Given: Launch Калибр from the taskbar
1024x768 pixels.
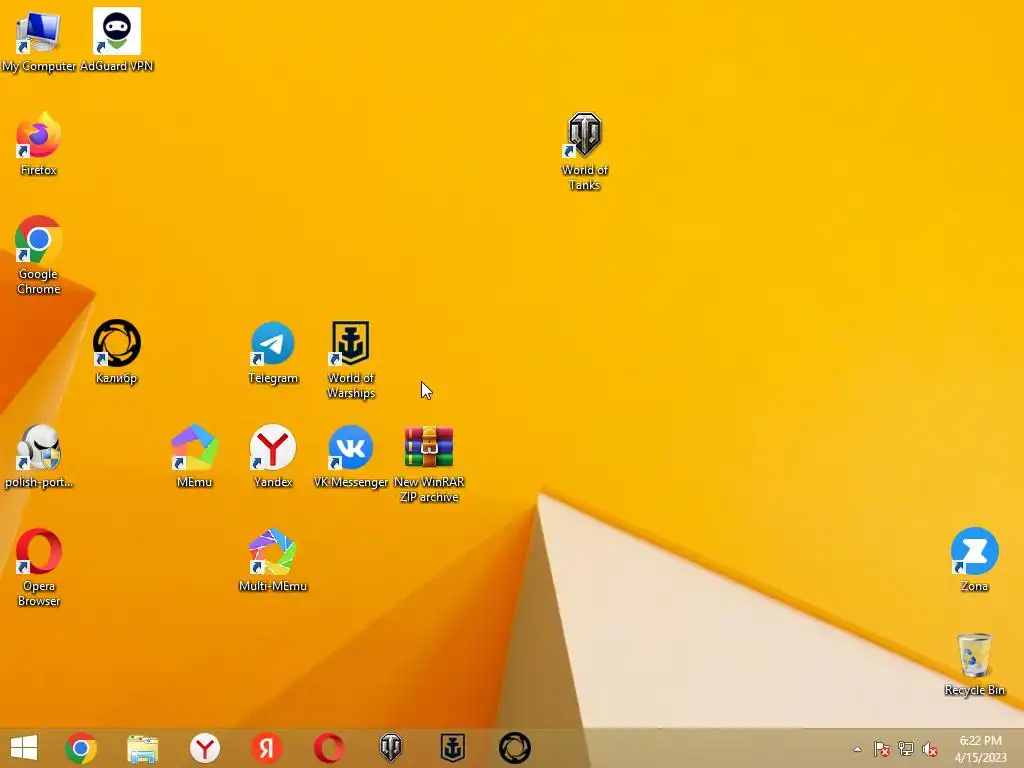Looking at the screenshot, I should coord(515,748).
